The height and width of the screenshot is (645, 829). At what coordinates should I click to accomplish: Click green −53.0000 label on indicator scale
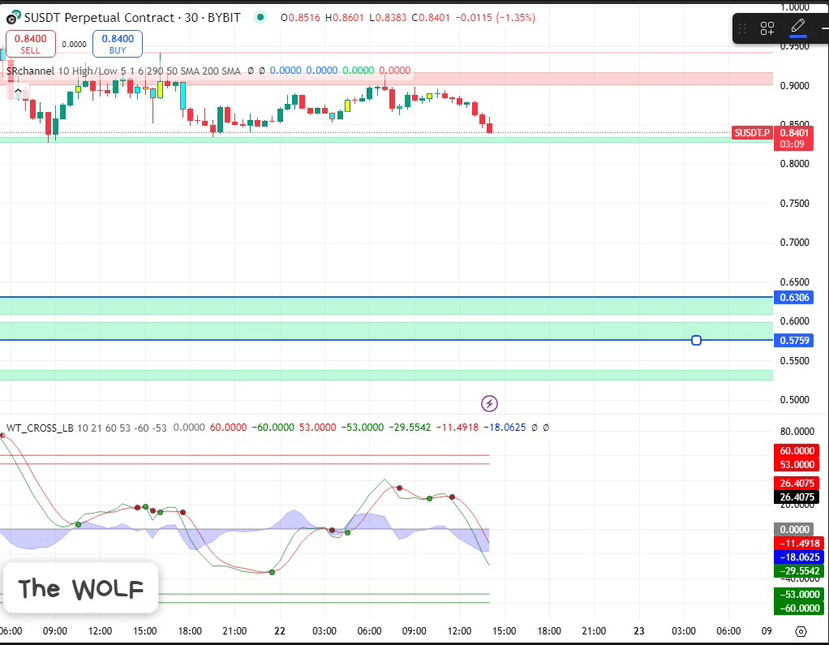click(x=797, y=594)
